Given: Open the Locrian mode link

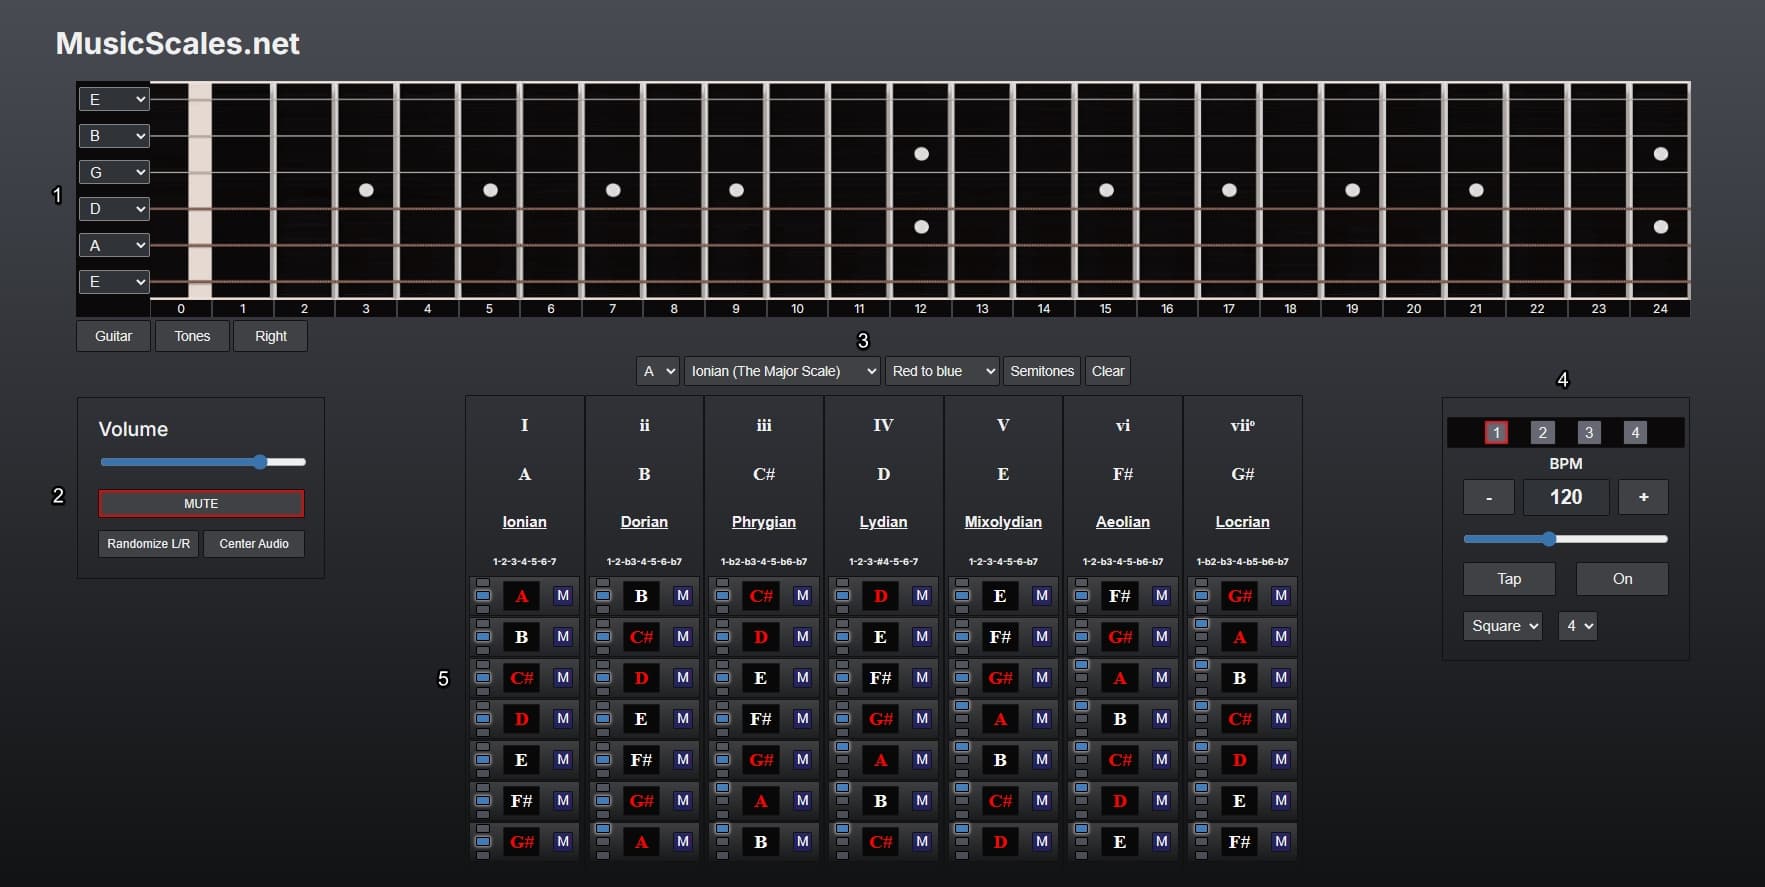Looking at the screenshot, I should (1242, 522).
